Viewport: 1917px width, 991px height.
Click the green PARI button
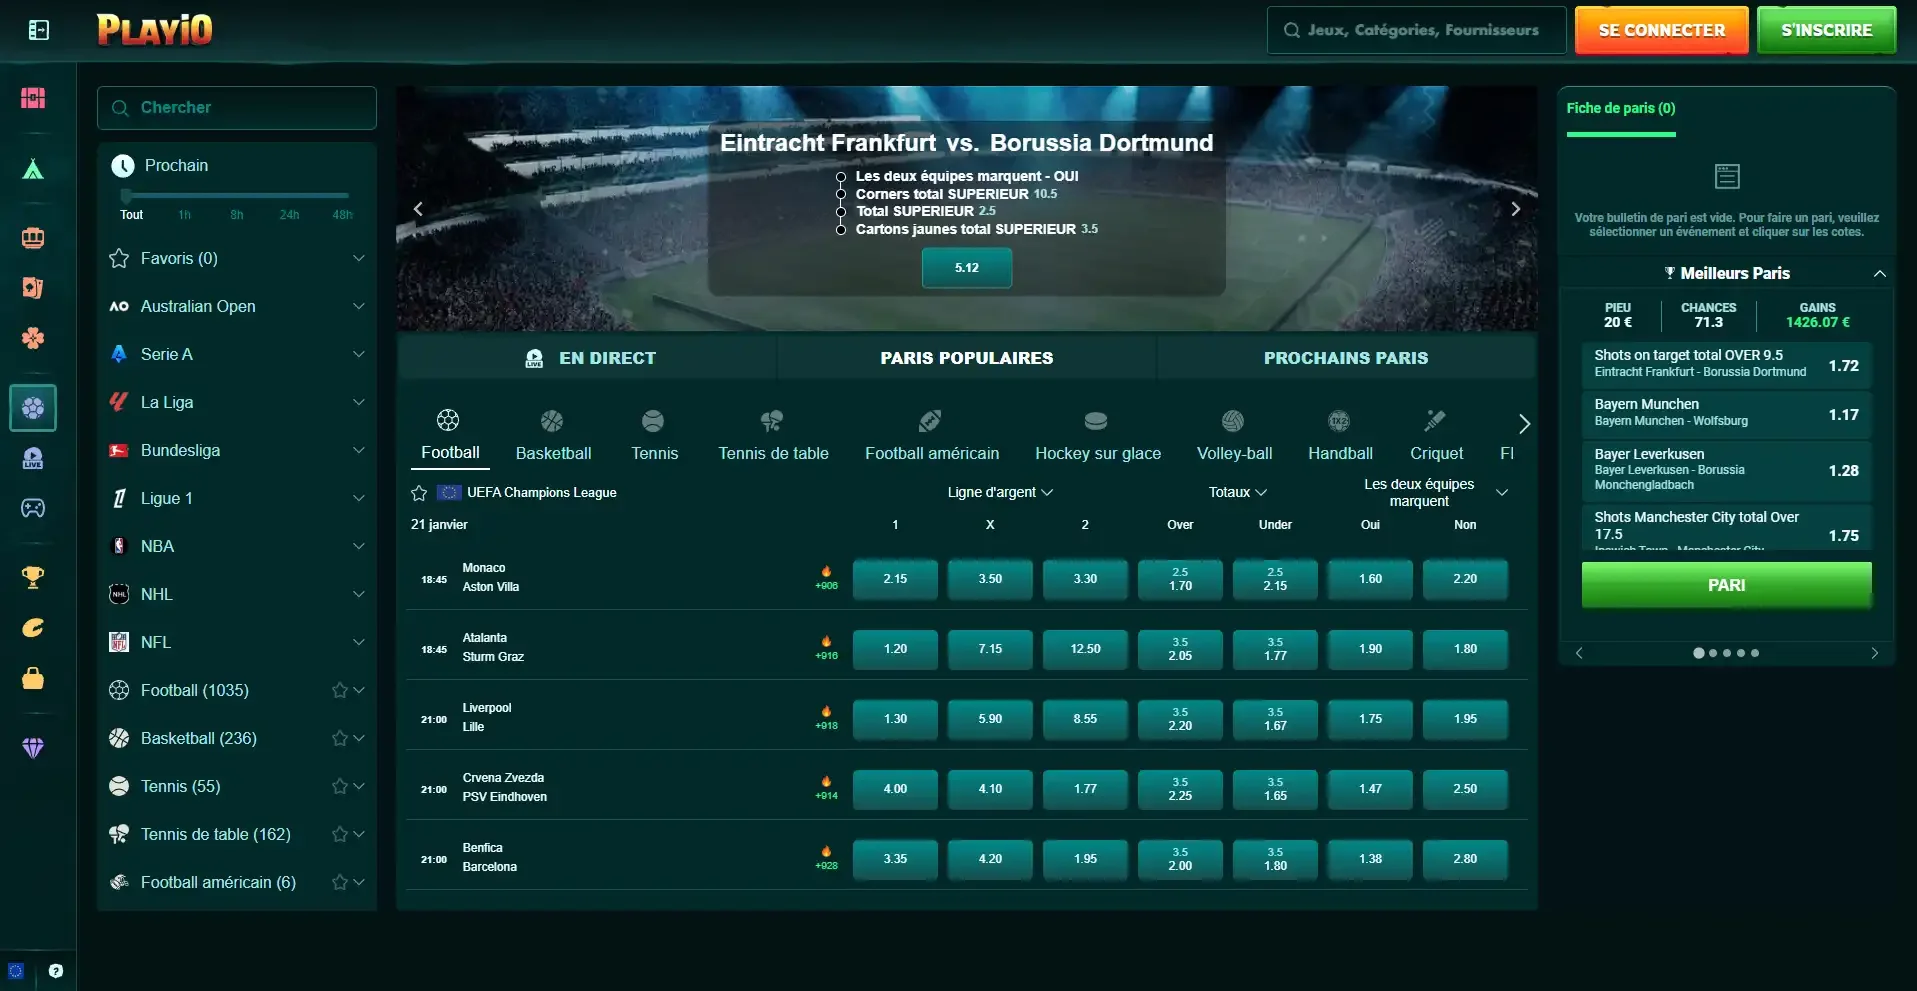(1726, 585)
